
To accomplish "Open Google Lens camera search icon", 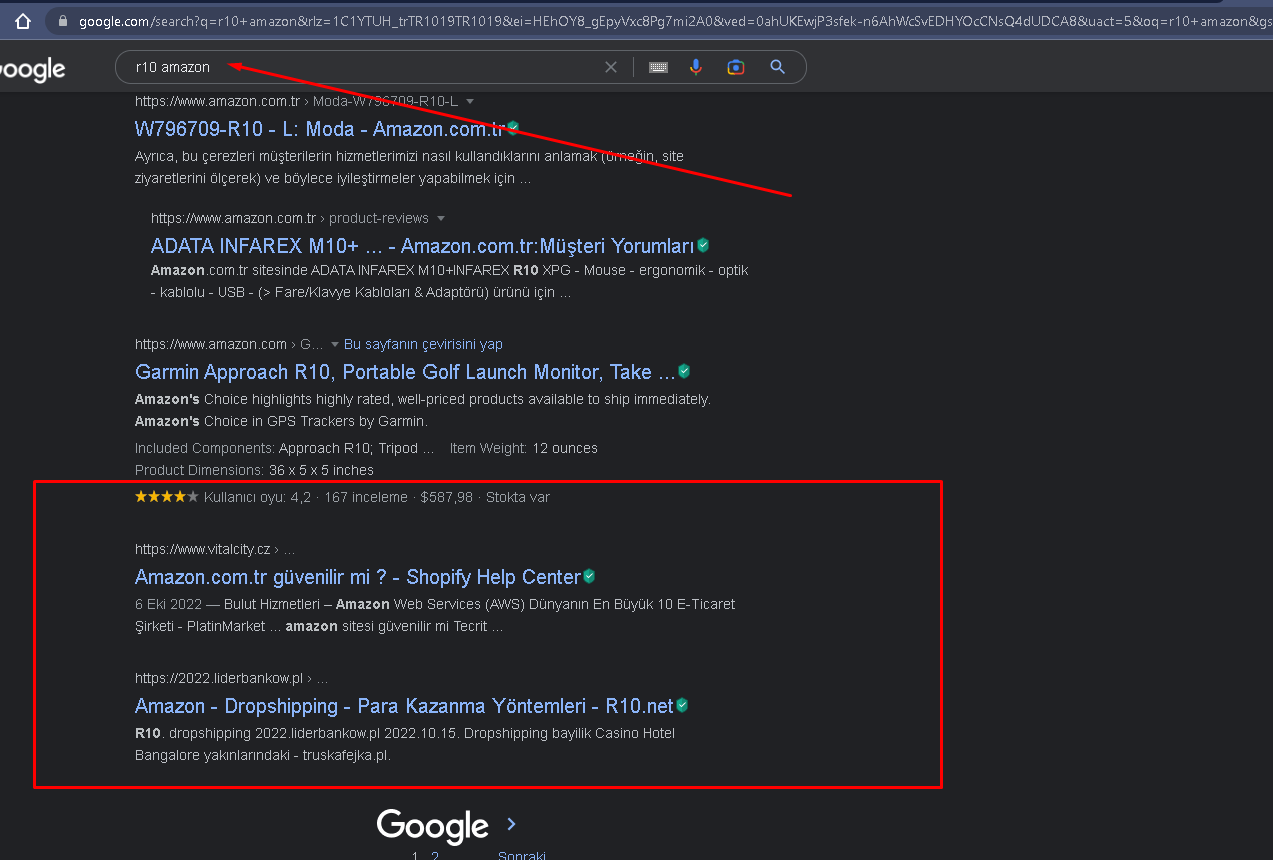I will pos(736,67).
